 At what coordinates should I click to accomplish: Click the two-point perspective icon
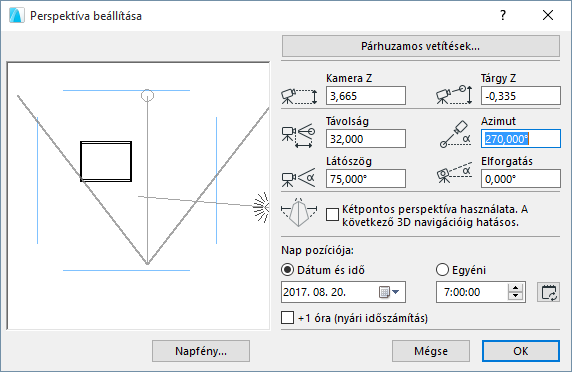point(299,212)
